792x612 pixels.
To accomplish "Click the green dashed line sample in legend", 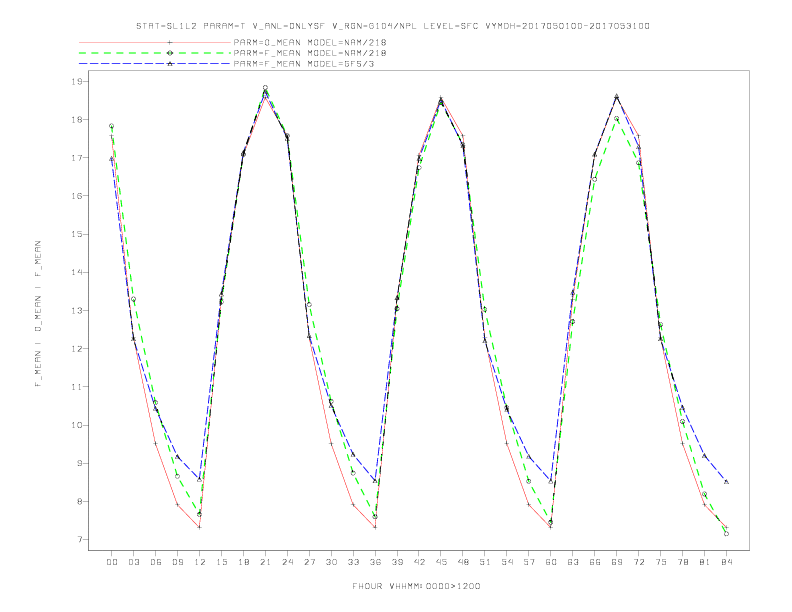I will (155, 53).
